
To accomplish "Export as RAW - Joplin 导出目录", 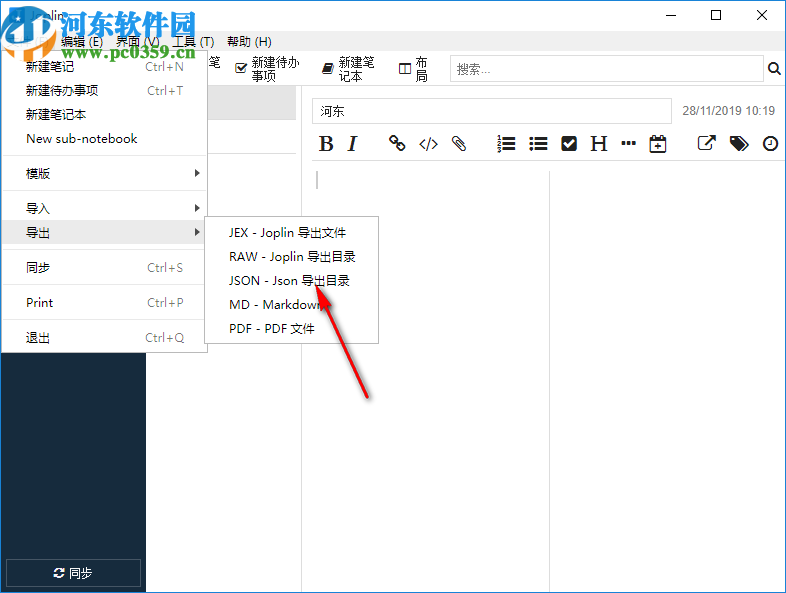I will click(291, 257).
